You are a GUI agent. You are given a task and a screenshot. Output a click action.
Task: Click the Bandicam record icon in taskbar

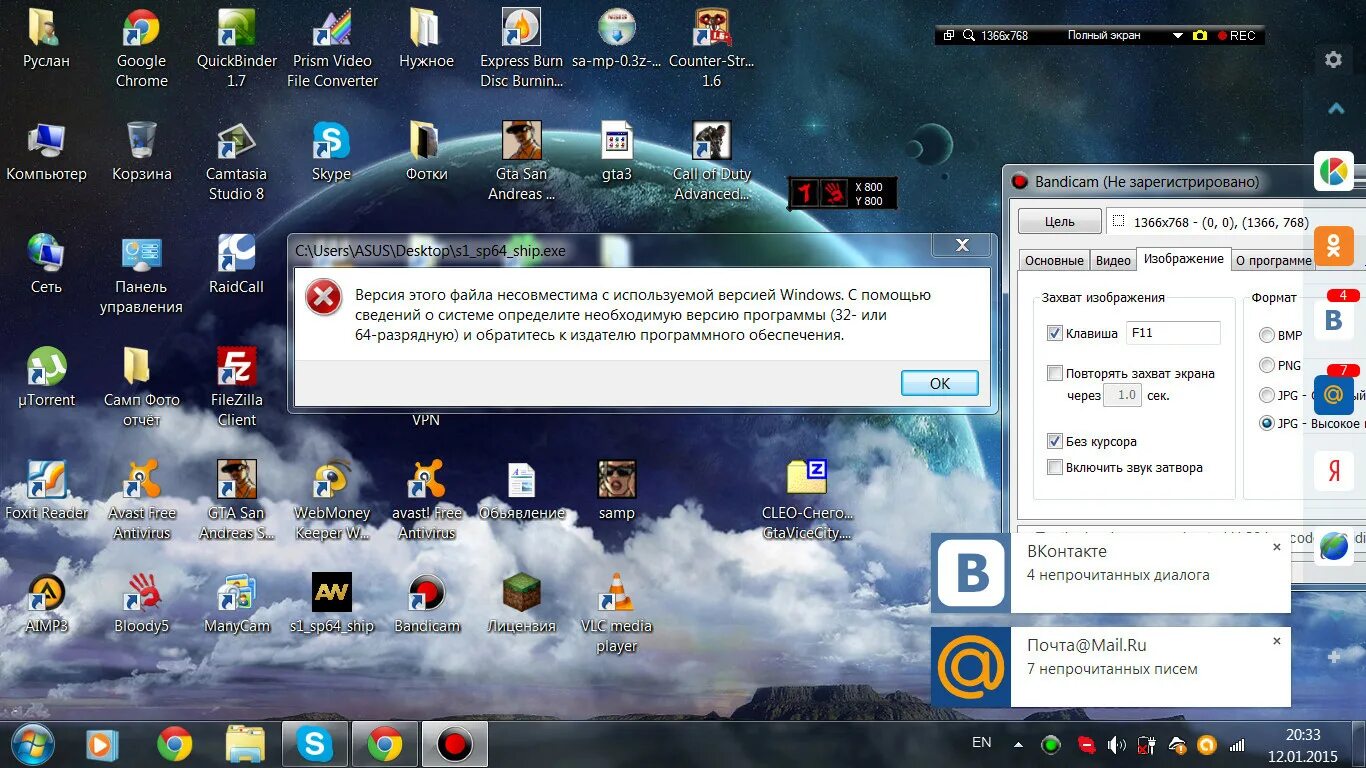455,744
